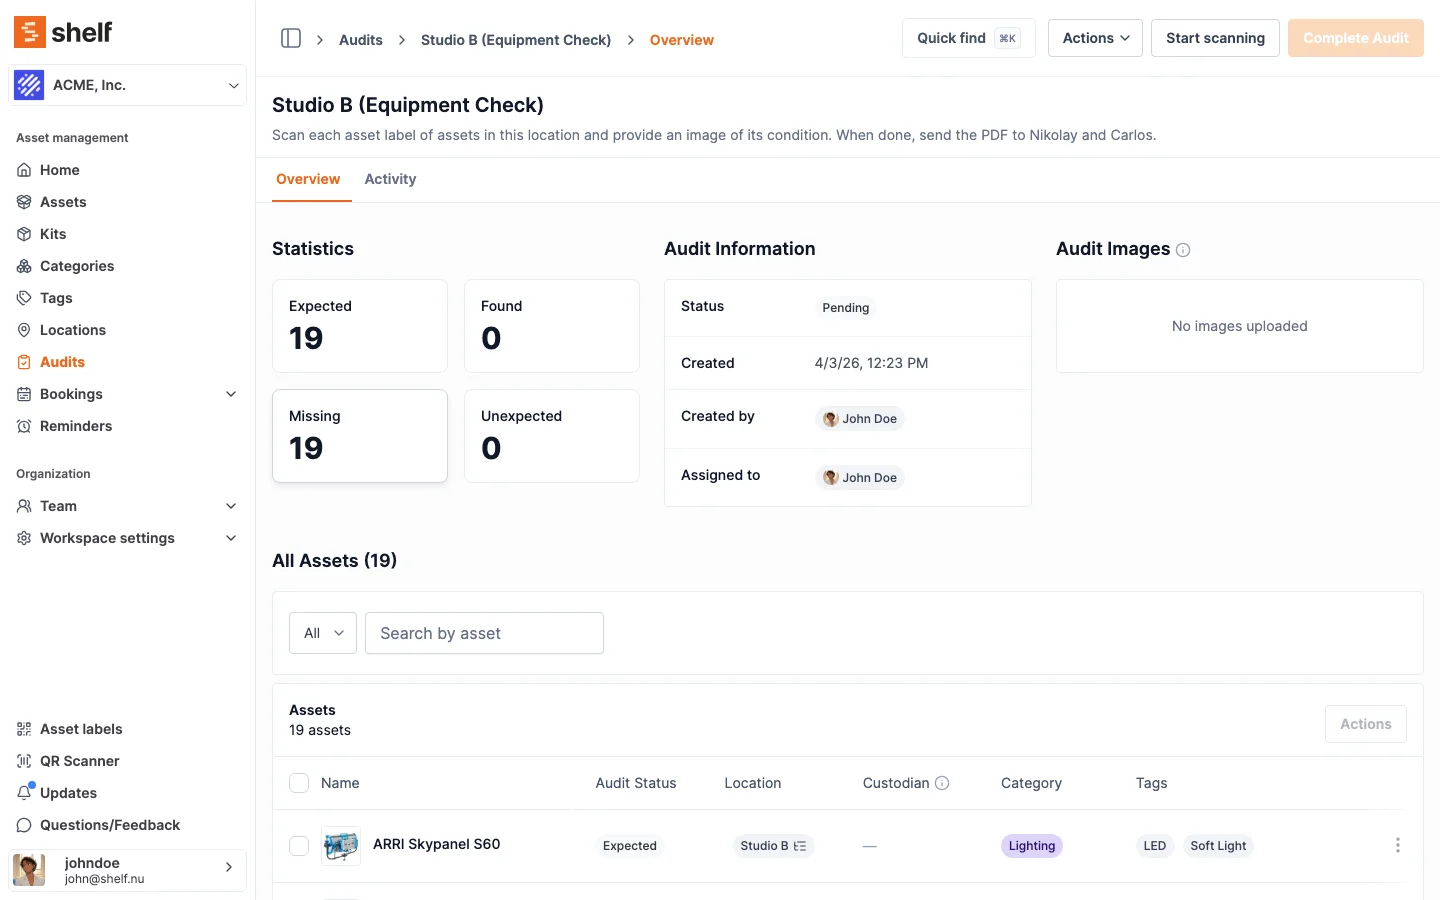Expand Workspace settings section
Screen dimensions: 1440x900
pos(231,538)
